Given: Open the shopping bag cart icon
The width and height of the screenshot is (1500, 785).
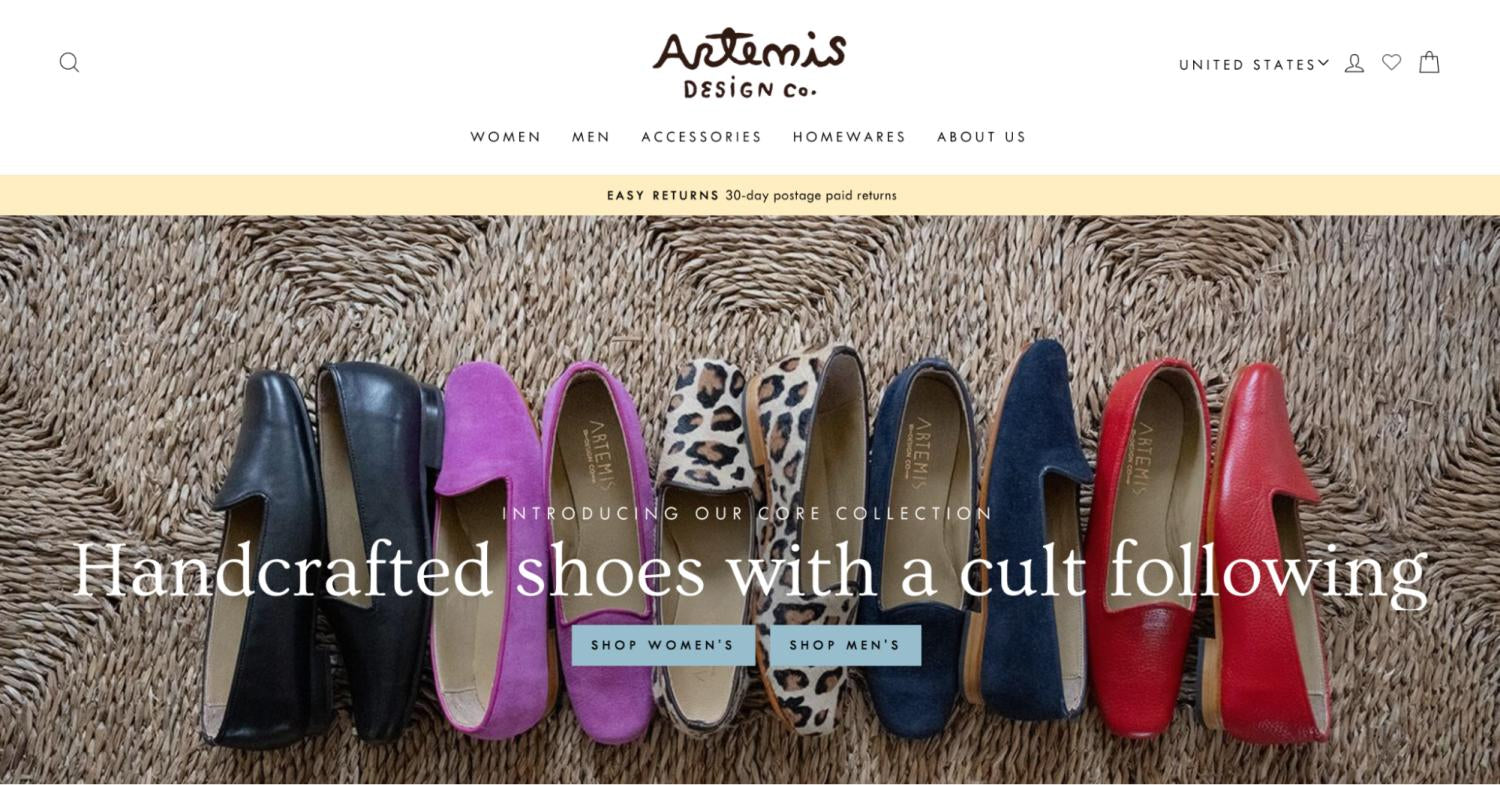Looking at the screenshot, I should (x=1429, y=62).
